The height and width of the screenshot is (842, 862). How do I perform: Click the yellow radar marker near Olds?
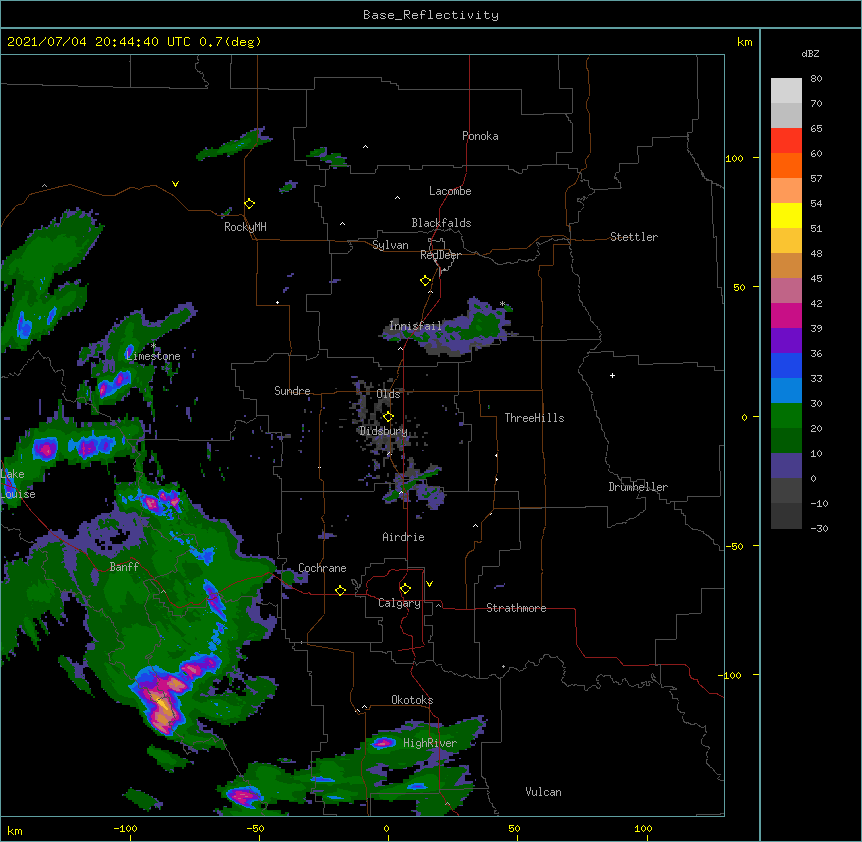pos(388,416)
